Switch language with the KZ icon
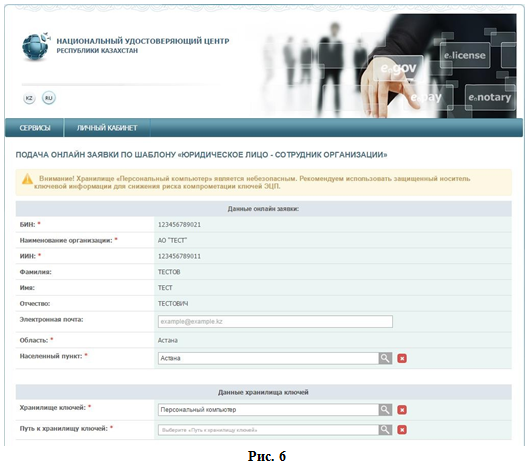The height and width of the screenshot is (467, 526). [29, 98]
